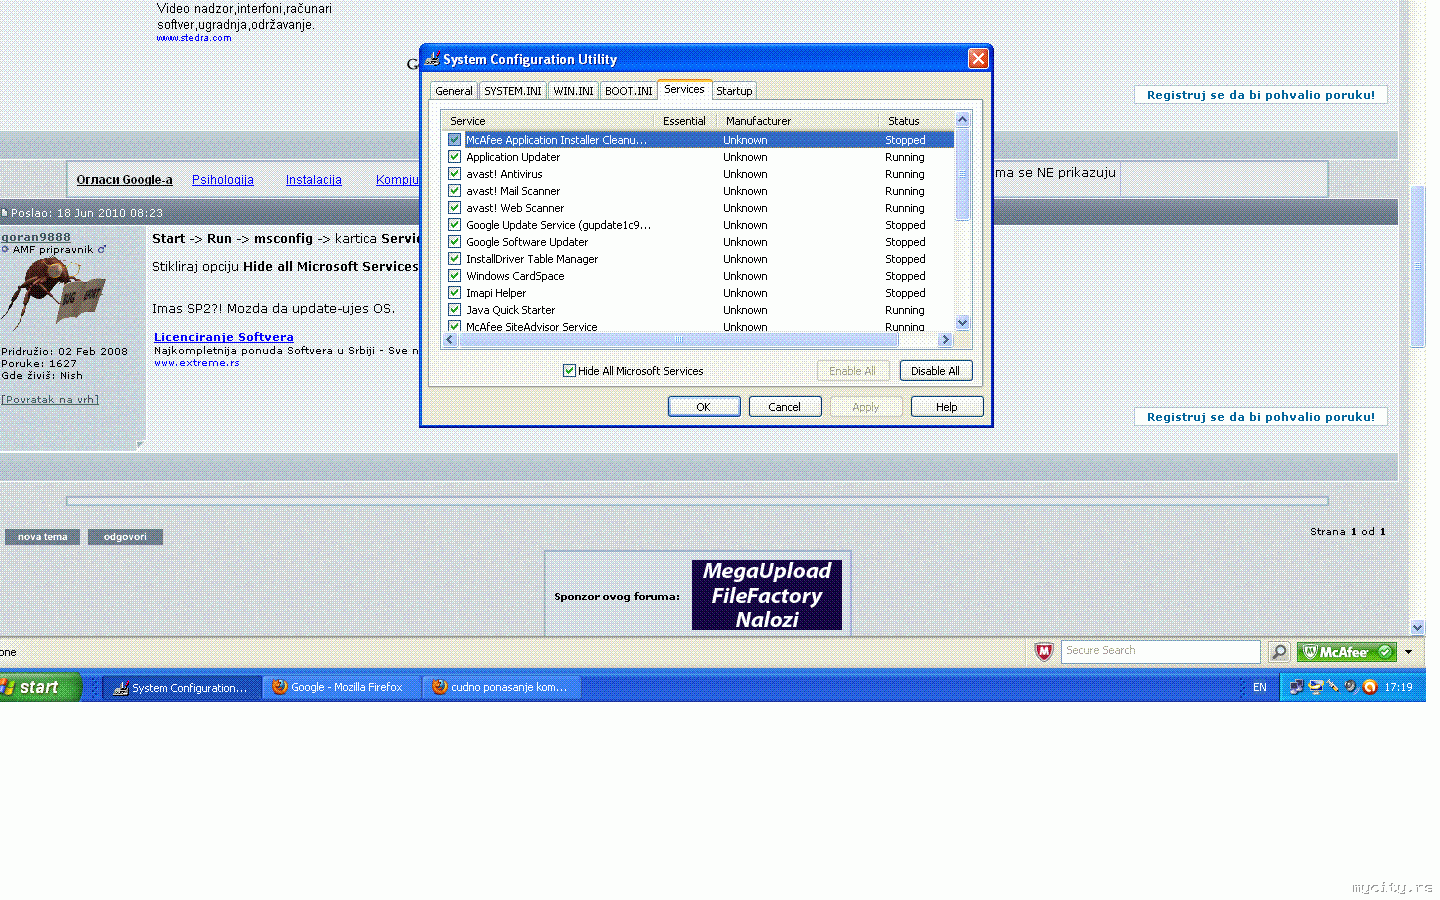Switch to cudno ponasanje kom… taskbar button
1440x900 pixels.
[502, 687]
